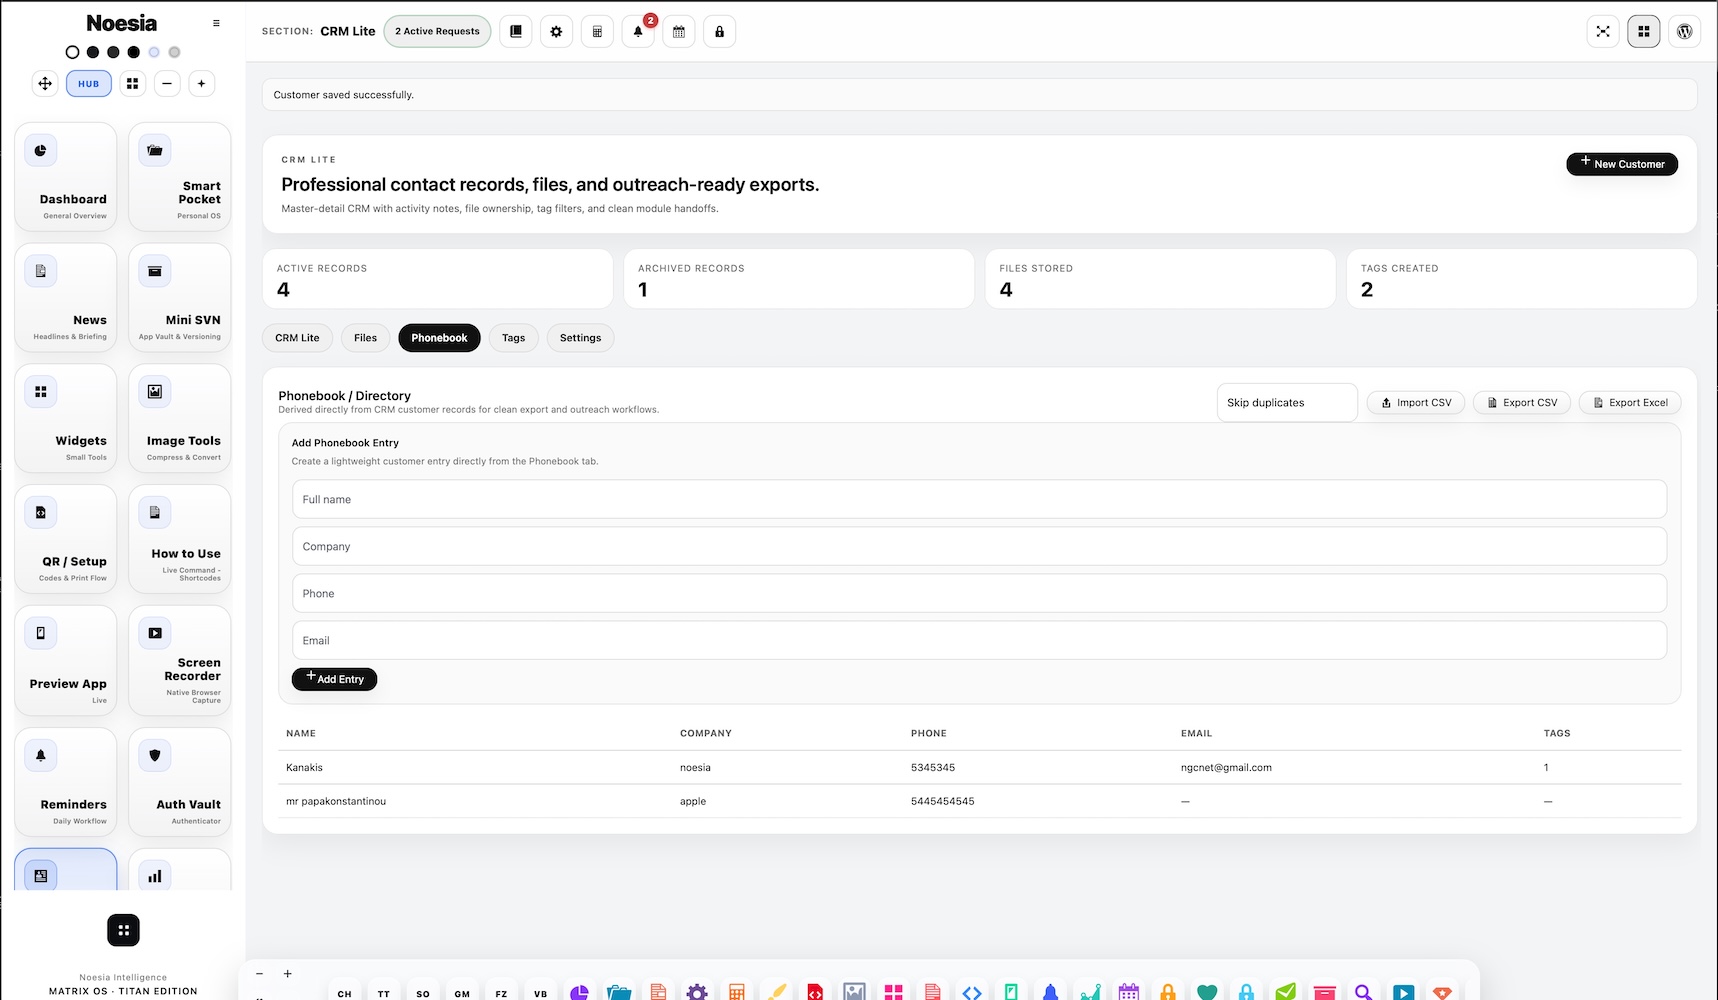Open the calendar icon in top toolbar
The height and width of the screenshot is (1000, 1718).
679,32
